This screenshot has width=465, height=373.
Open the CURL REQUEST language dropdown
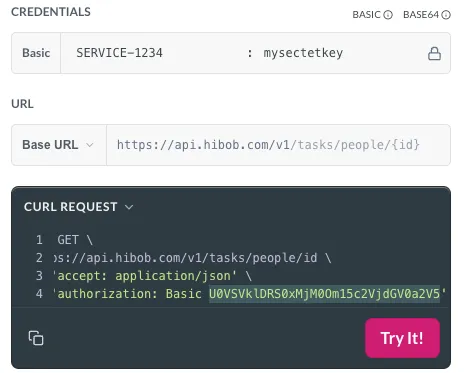129,207
